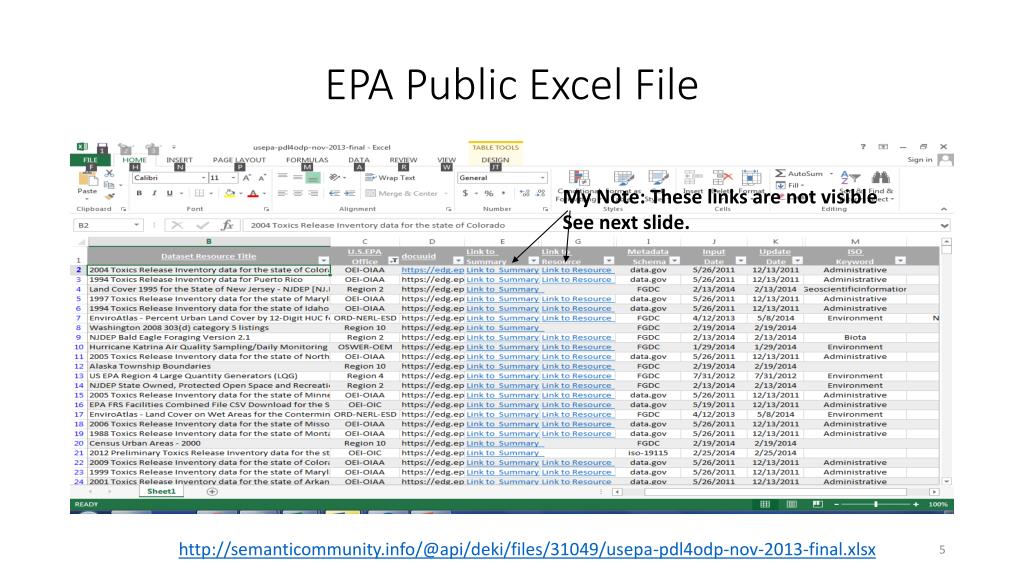Click the Accounting dollar format icon
This screenshot has width=1024, height=576.
pyautogui.click(x=465, y=193)
